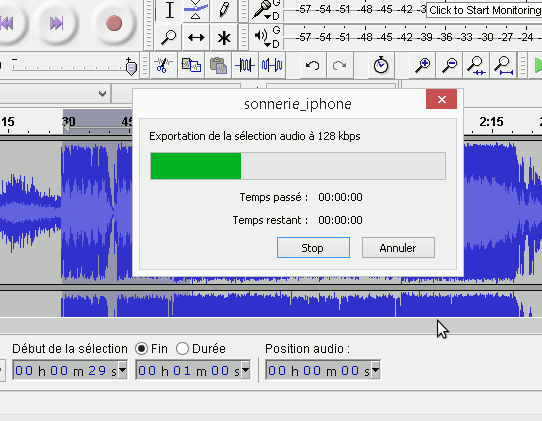Select the Durée radio button

[x=182, y=348]
